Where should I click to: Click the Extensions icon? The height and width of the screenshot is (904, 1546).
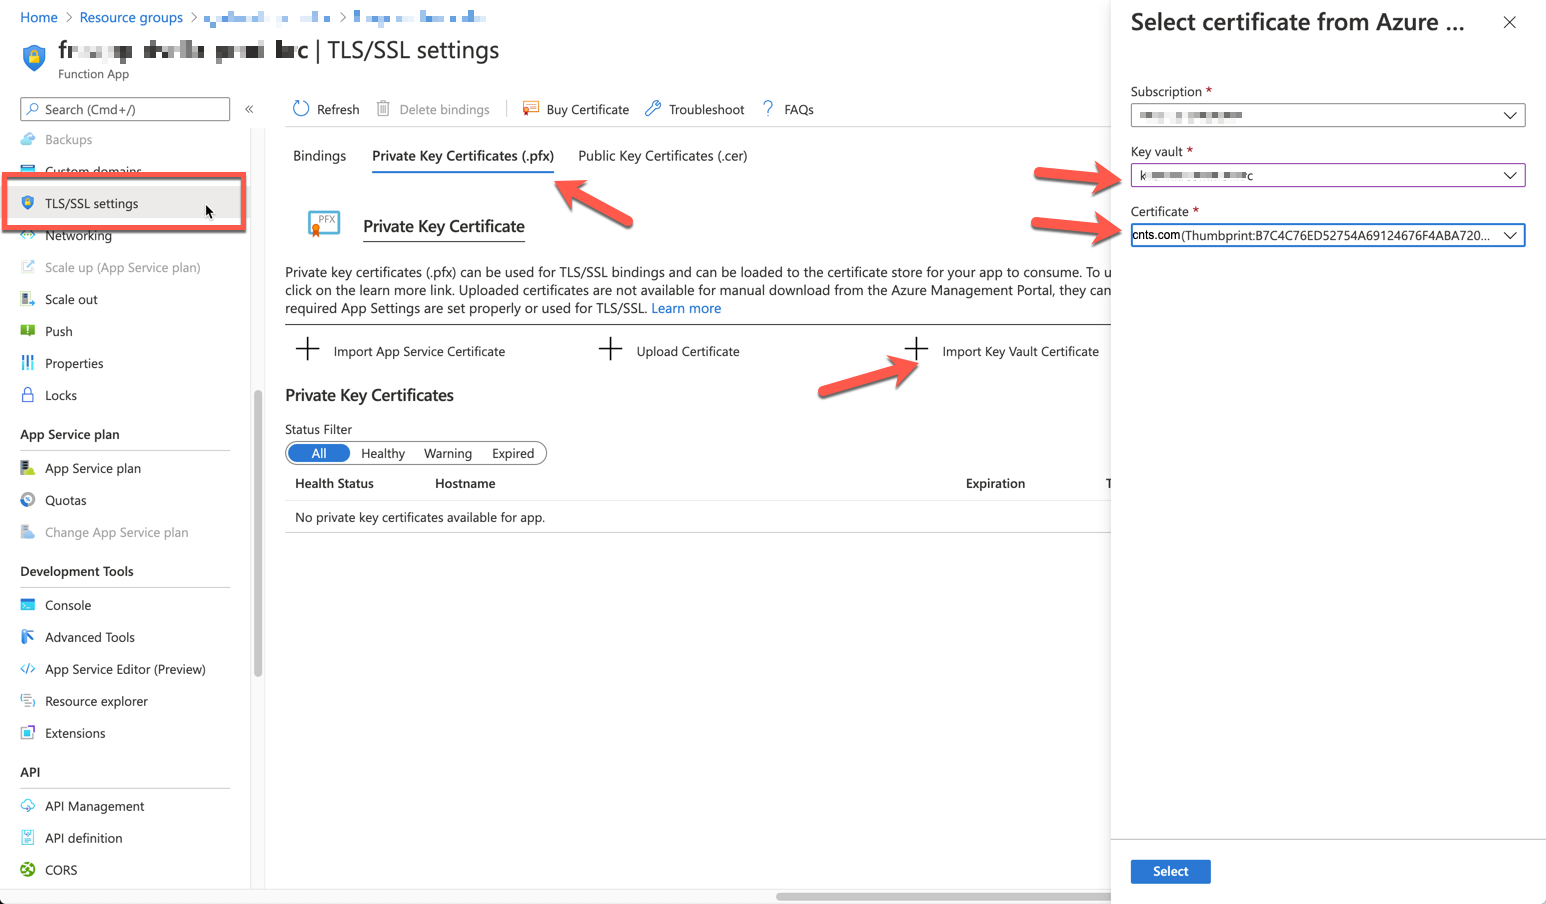pos(28,733)
